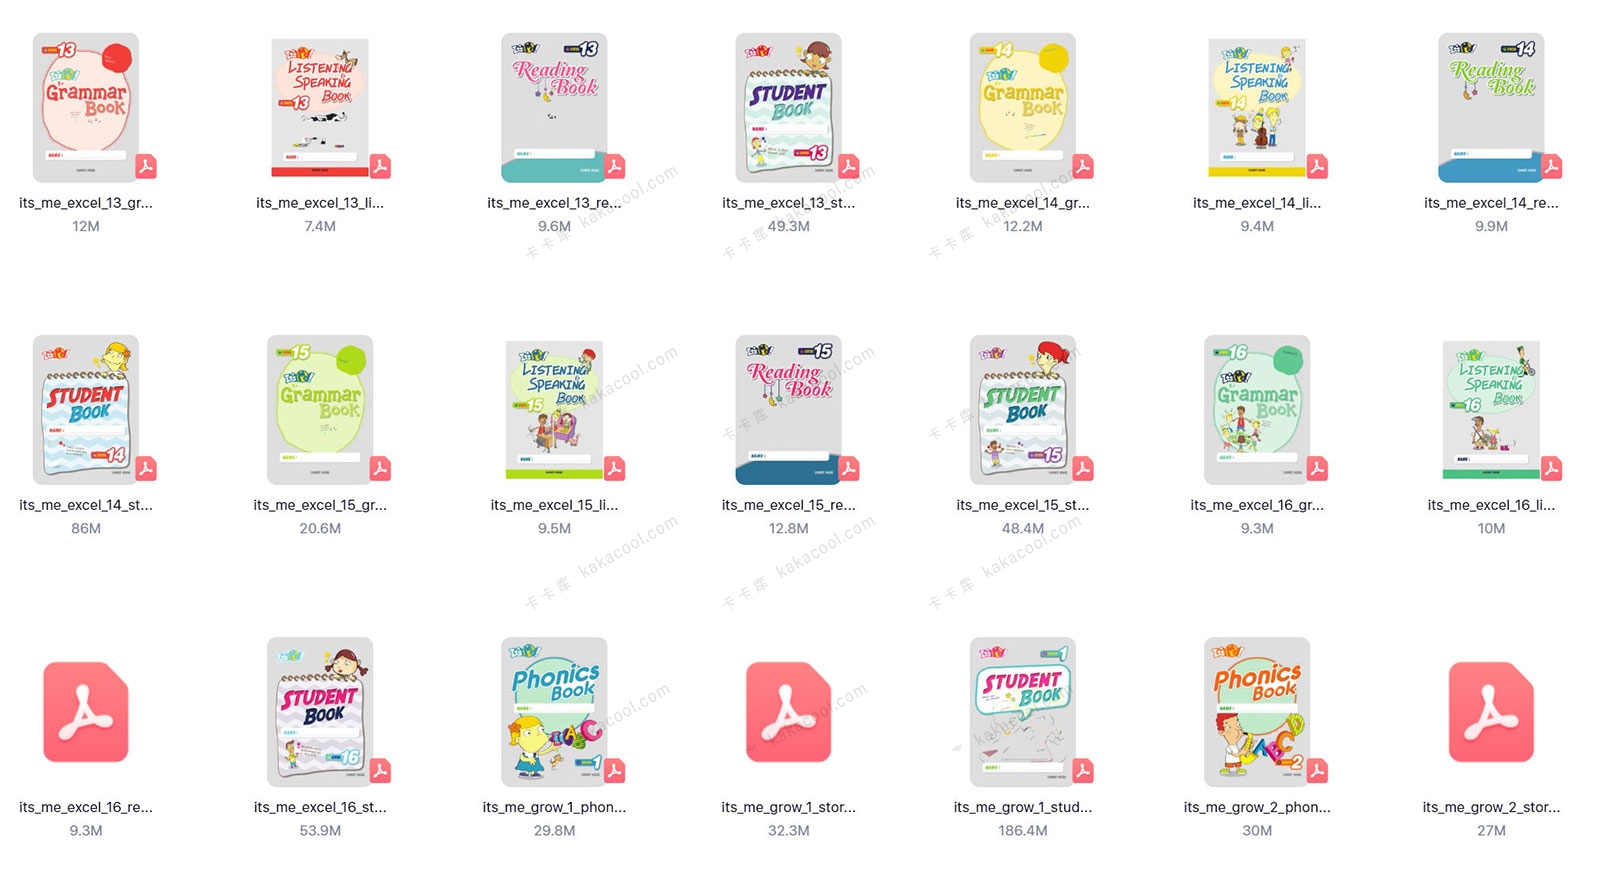
Task: Click the its_me_excel_16_gr... file name
Action: (1257, 505)
